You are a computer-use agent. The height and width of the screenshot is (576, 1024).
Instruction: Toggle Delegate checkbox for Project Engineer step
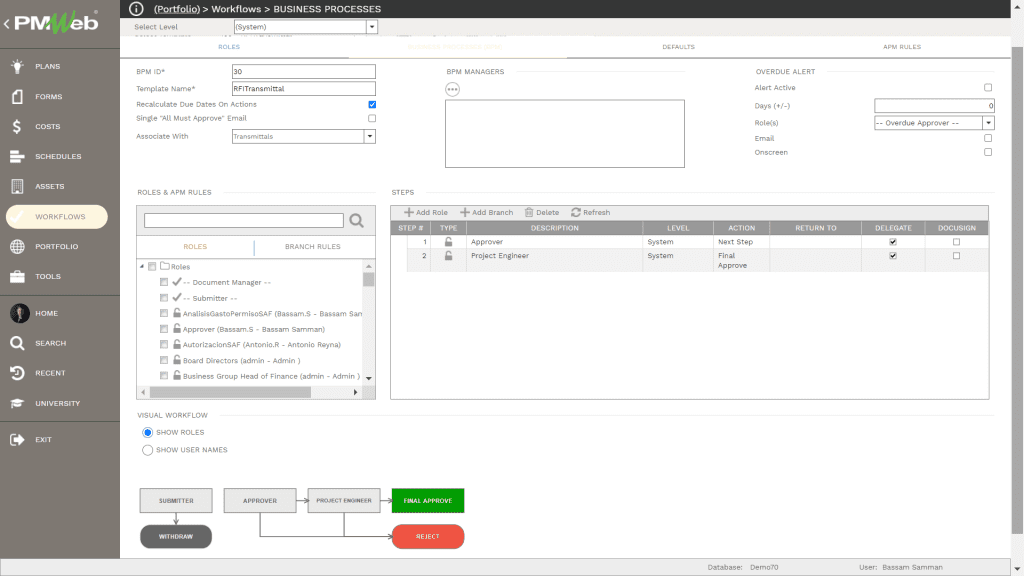[893, 256]
